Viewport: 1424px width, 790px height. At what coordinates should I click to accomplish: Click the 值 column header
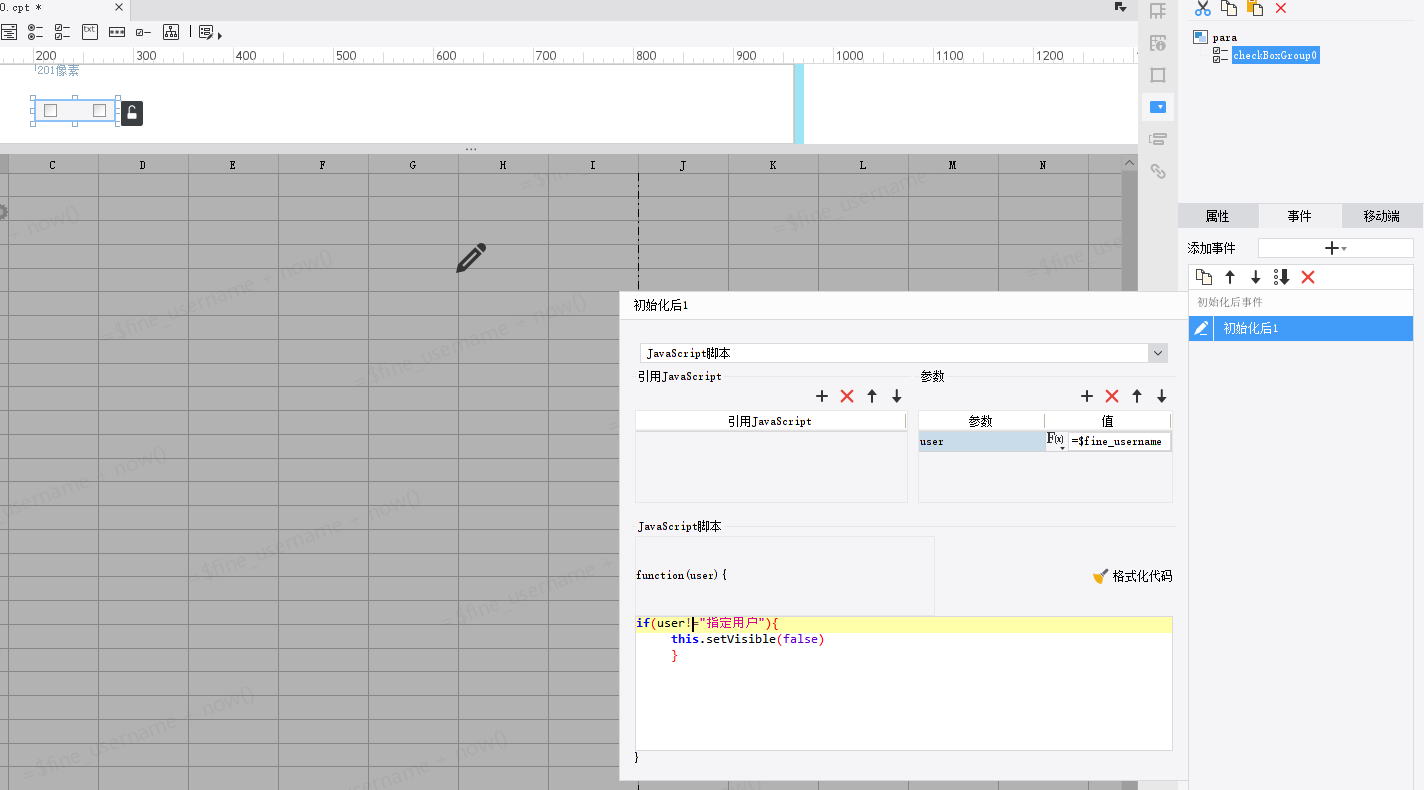(x=1108, y=421)
